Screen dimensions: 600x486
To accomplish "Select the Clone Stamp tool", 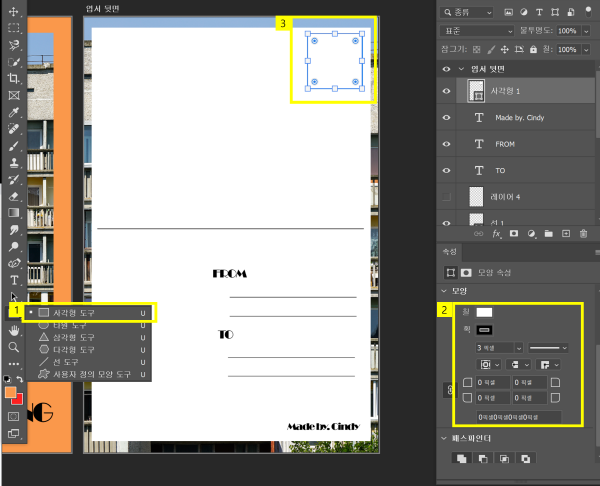I will pos(14,163).
